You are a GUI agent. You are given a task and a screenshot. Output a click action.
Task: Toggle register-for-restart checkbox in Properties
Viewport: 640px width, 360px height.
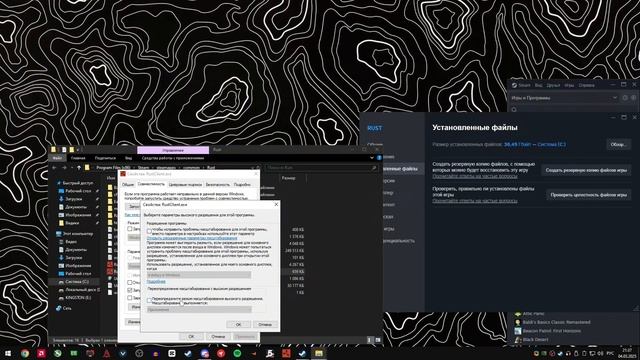point(130,298)
